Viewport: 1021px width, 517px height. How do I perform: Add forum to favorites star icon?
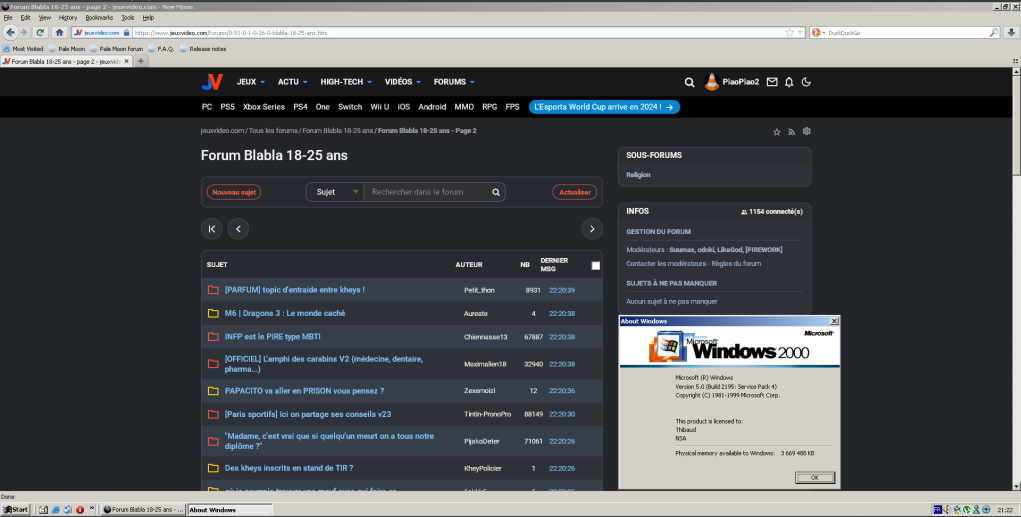point(776,131)
